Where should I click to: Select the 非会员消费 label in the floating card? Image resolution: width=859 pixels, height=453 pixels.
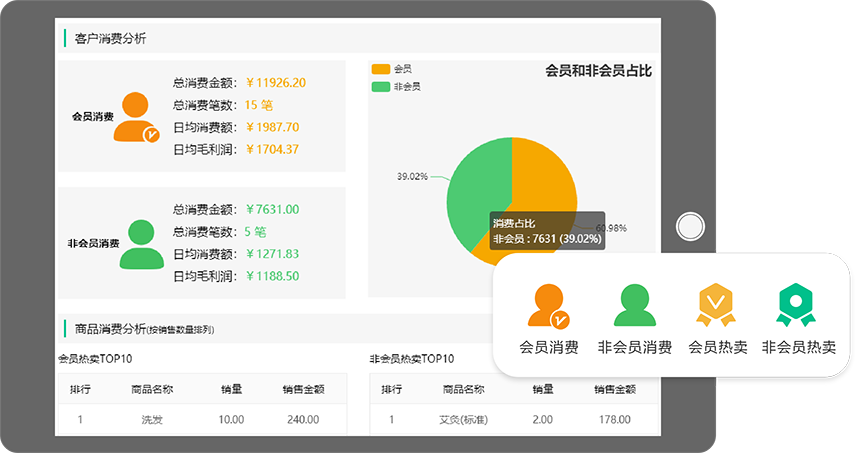click(x=634, y=347)
